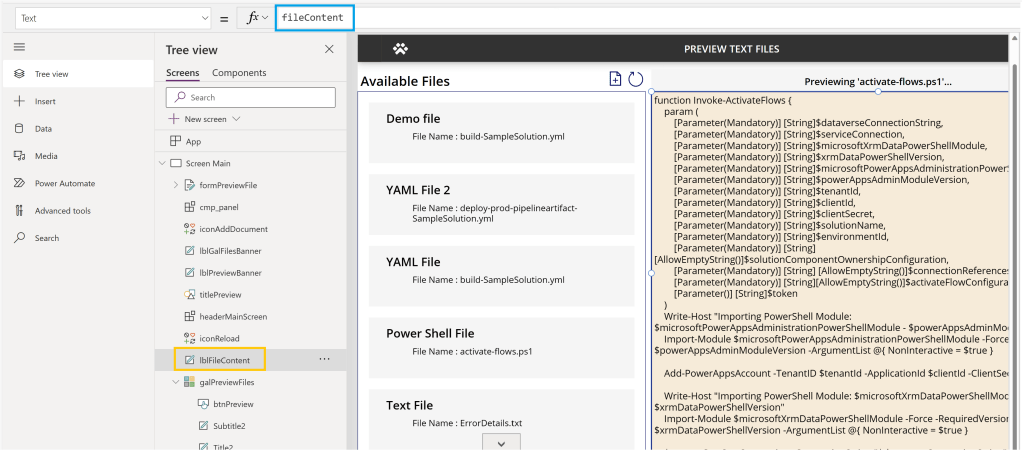Expand the formPreviewFile tree node
This screenshot has height=450, width=1022.
(176, 184)
